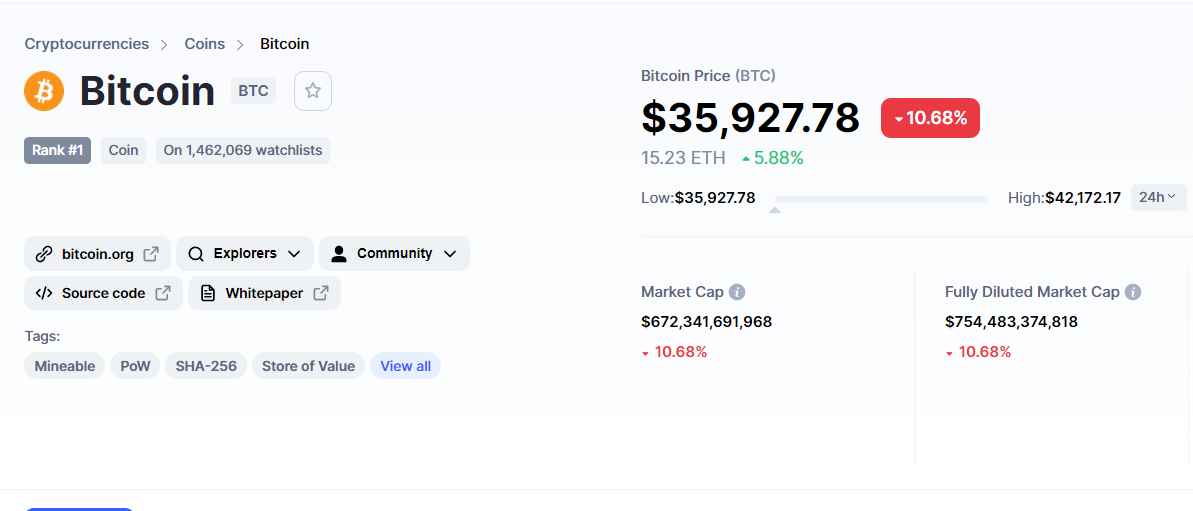Click the person icon on Community

pyautogui.click(x=339, y=254)
